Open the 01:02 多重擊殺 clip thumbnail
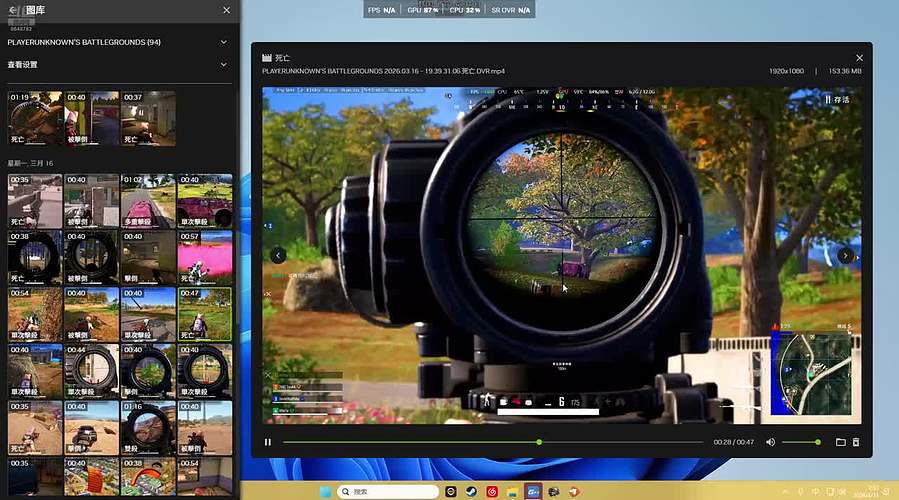Viewport: 899px width, 500px height. pyautogui.click(x=148, y=200)
